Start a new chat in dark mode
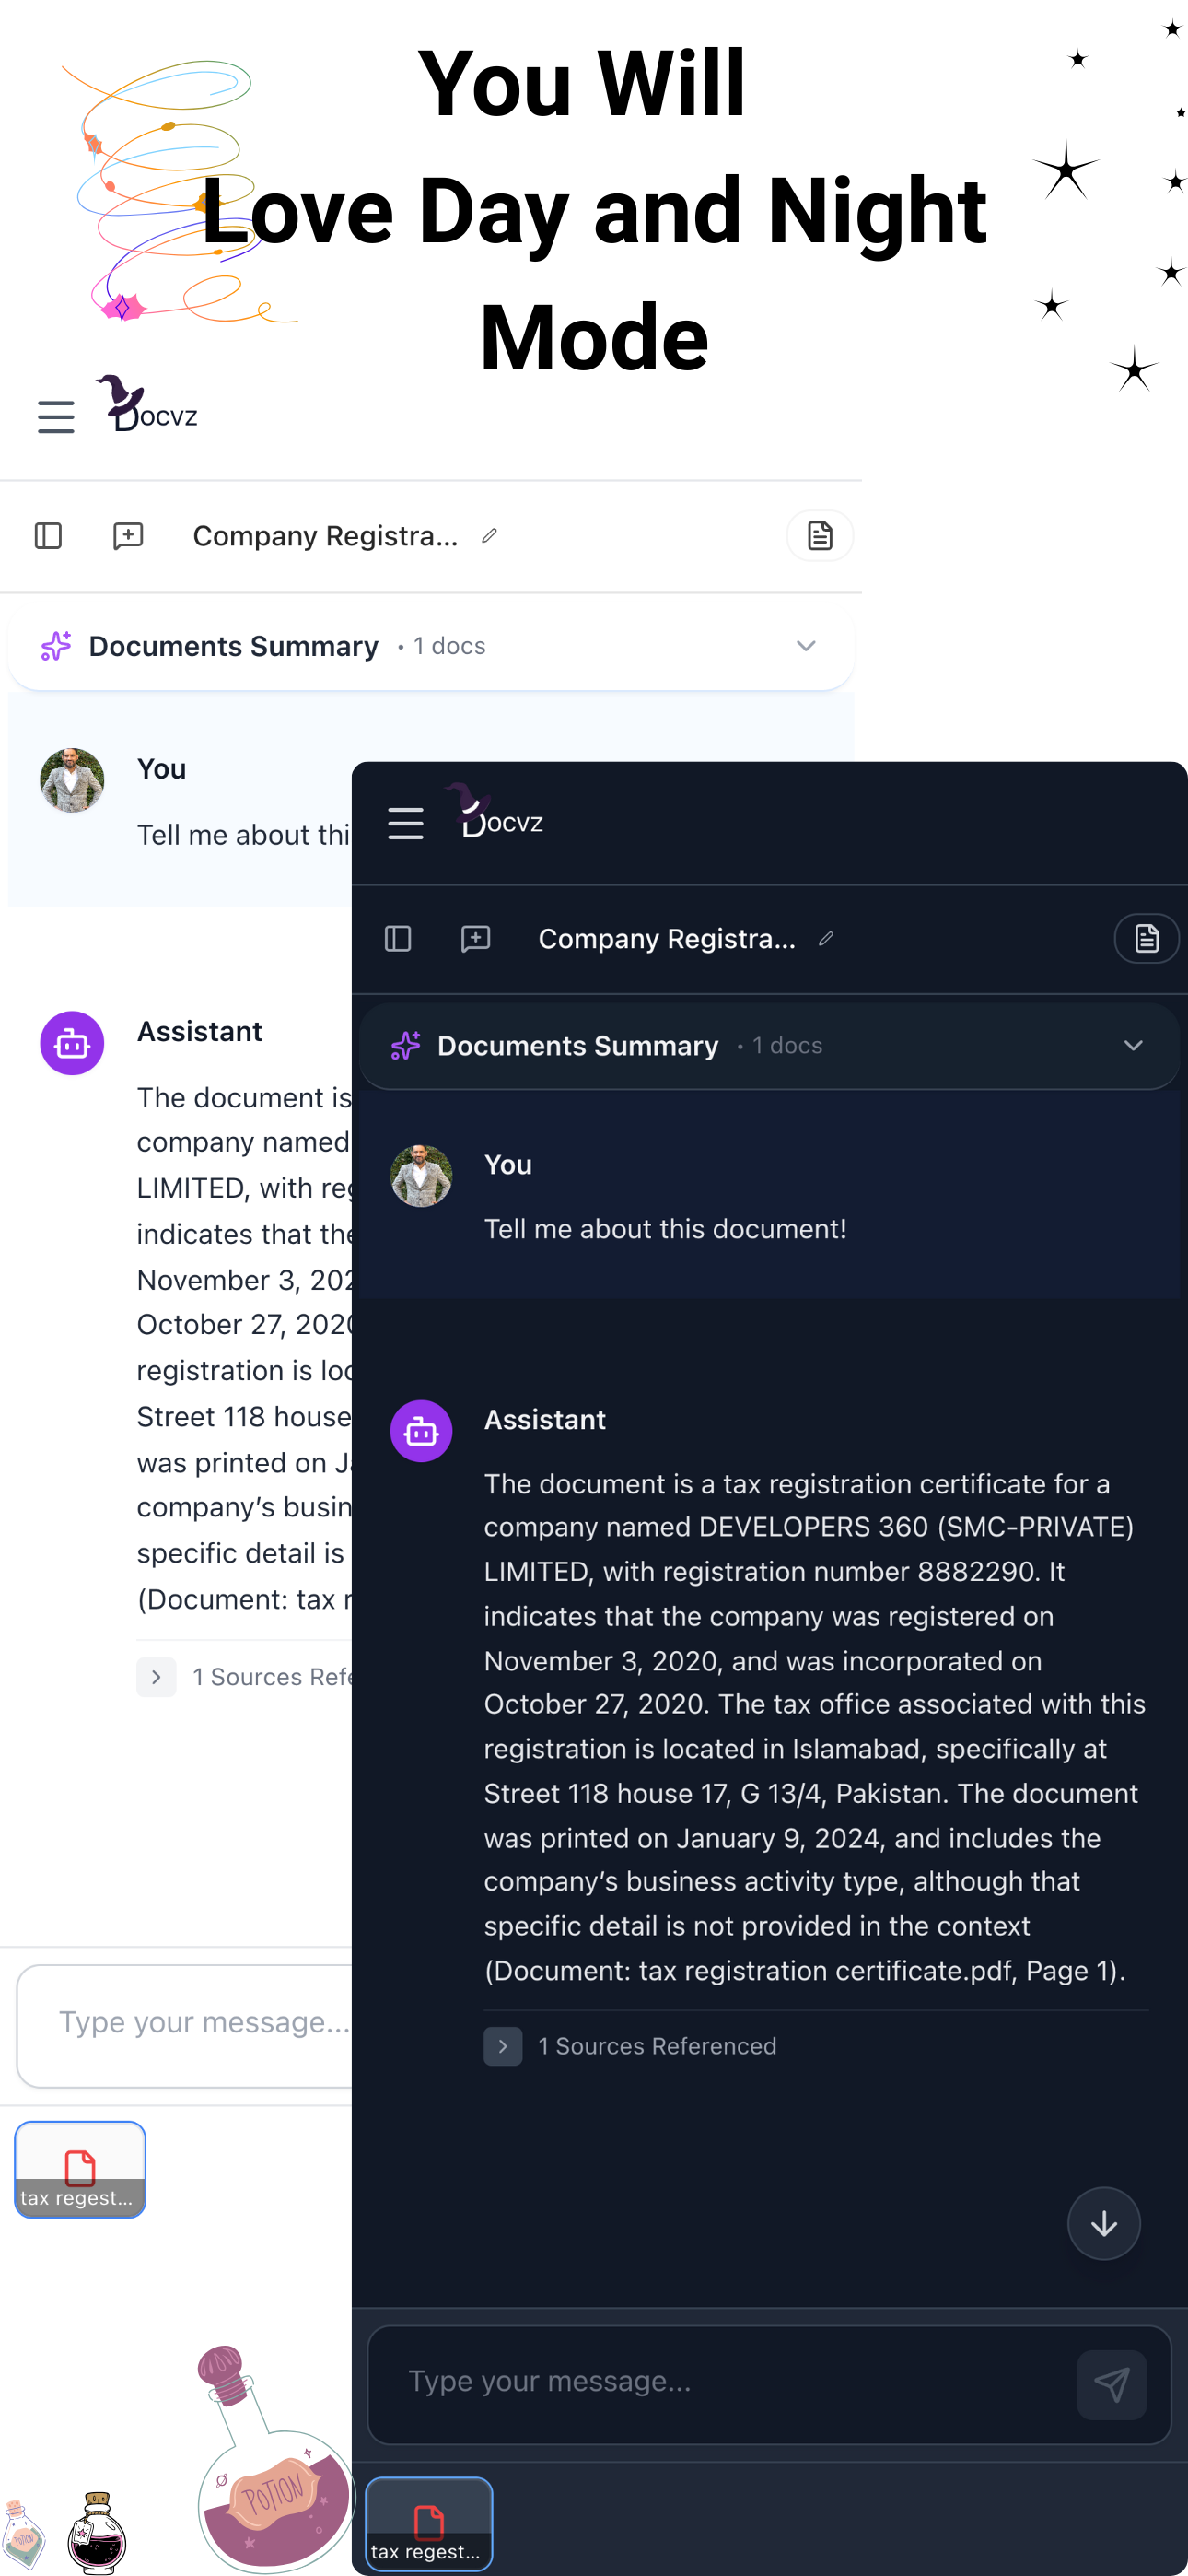Image resolution: width=1188 pixels, height=2576 pixels. tap(475, 938)
